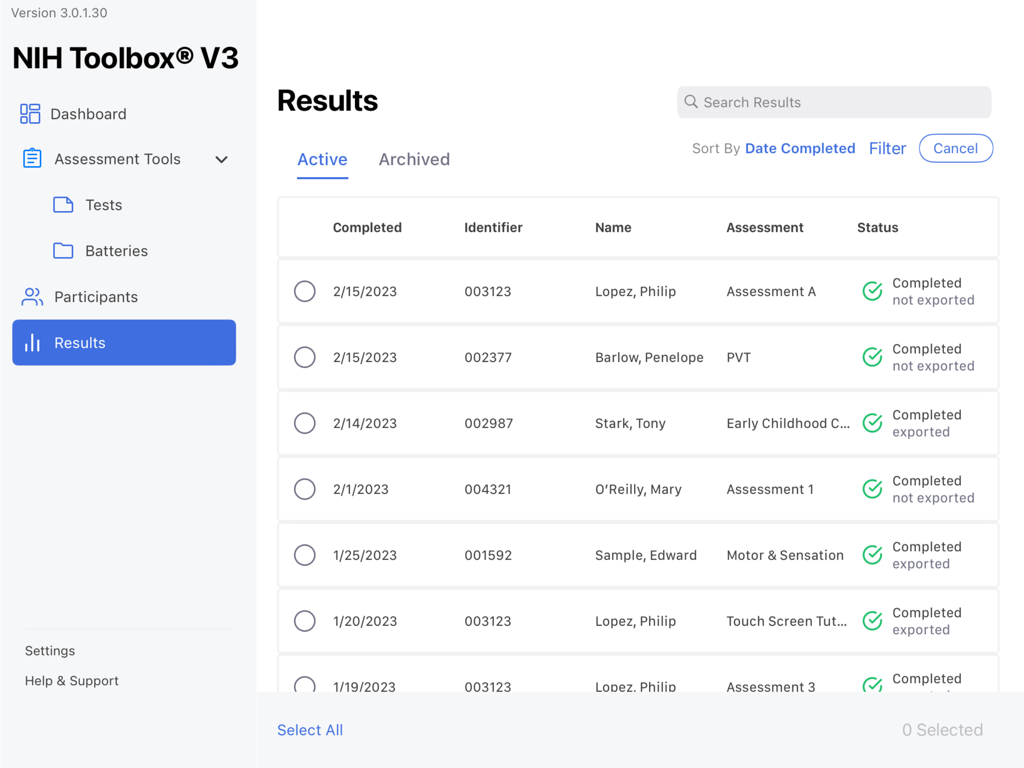Click the Touch Screen Tut... assessment cell
The image size is (1024, 768).
786,621
